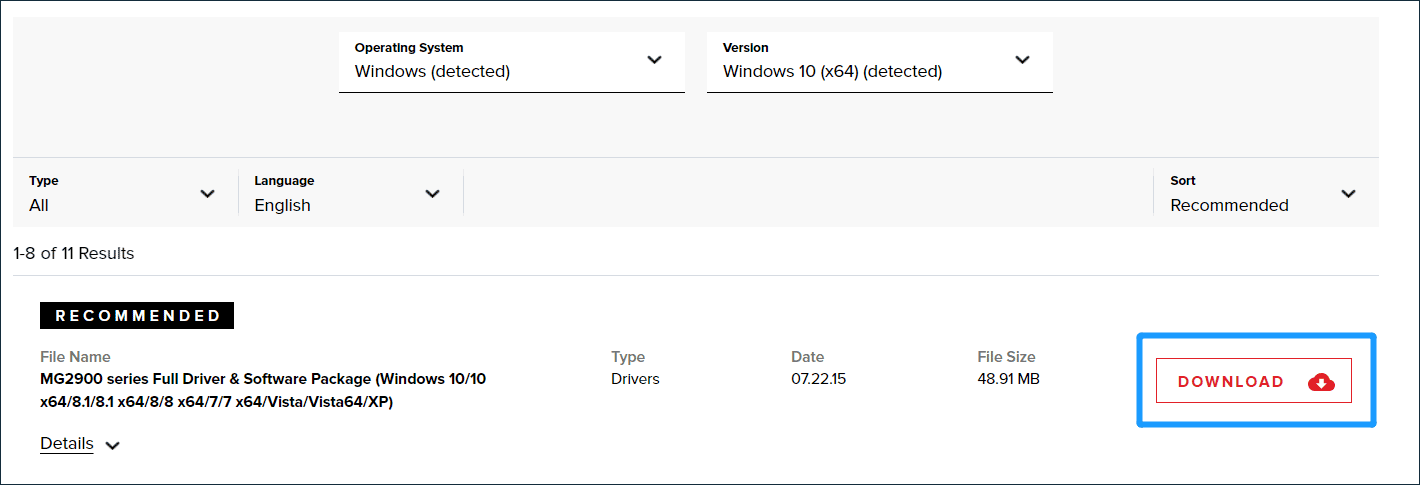The width and height of the screenshot is (1420, 485).
Task: Click the 'File Size' column label
Action: 1007,357
